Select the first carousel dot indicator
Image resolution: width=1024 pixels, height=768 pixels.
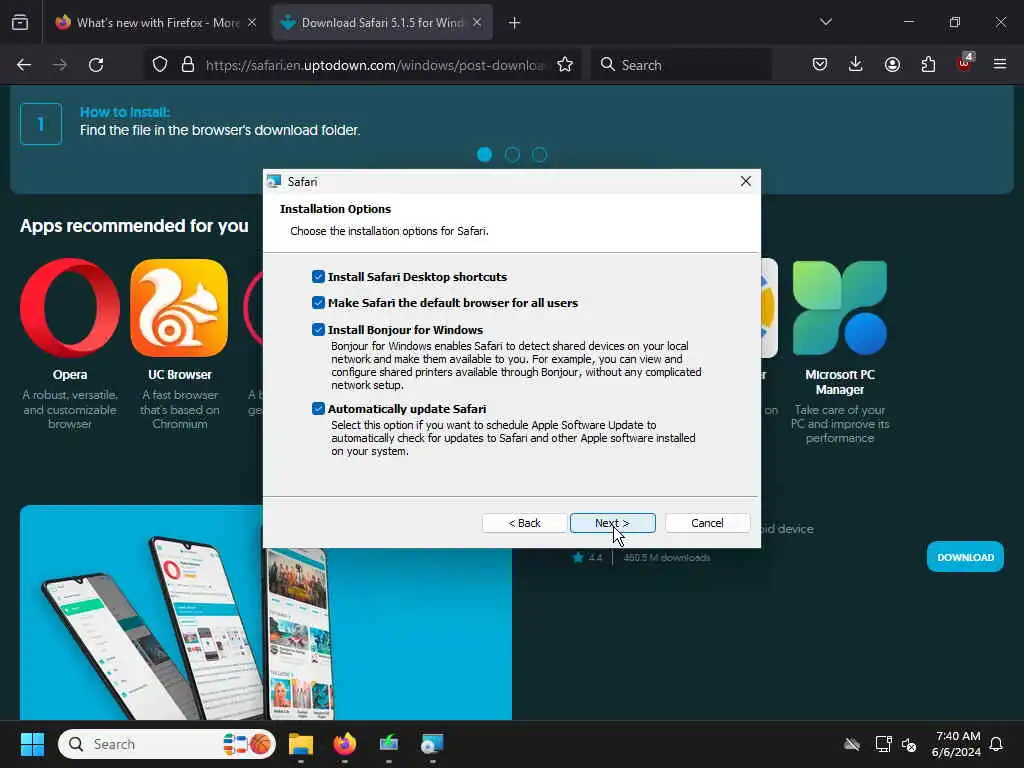[485, 155]
